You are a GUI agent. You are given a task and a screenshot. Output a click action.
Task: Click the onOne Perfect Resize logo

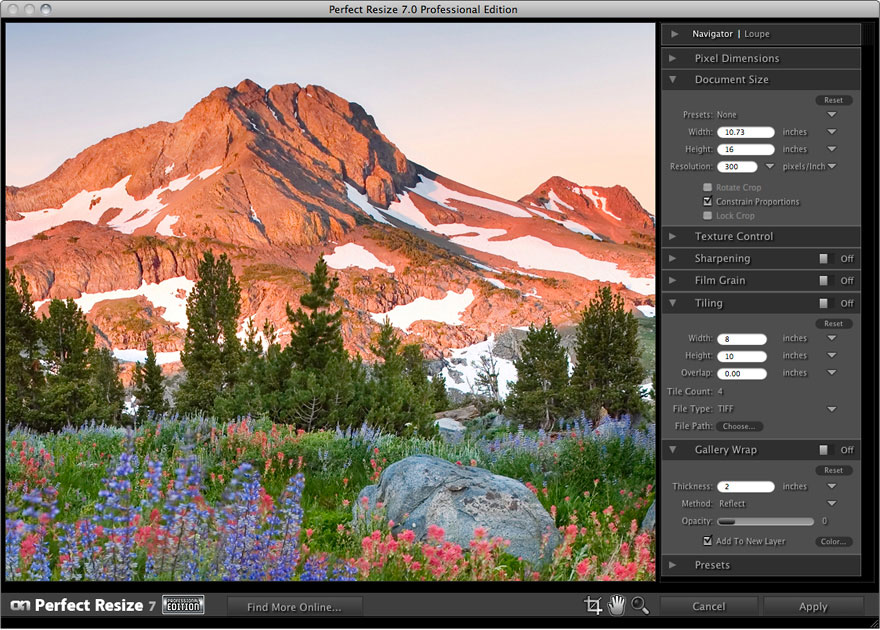pyautogui.click(x=82, y=605)
